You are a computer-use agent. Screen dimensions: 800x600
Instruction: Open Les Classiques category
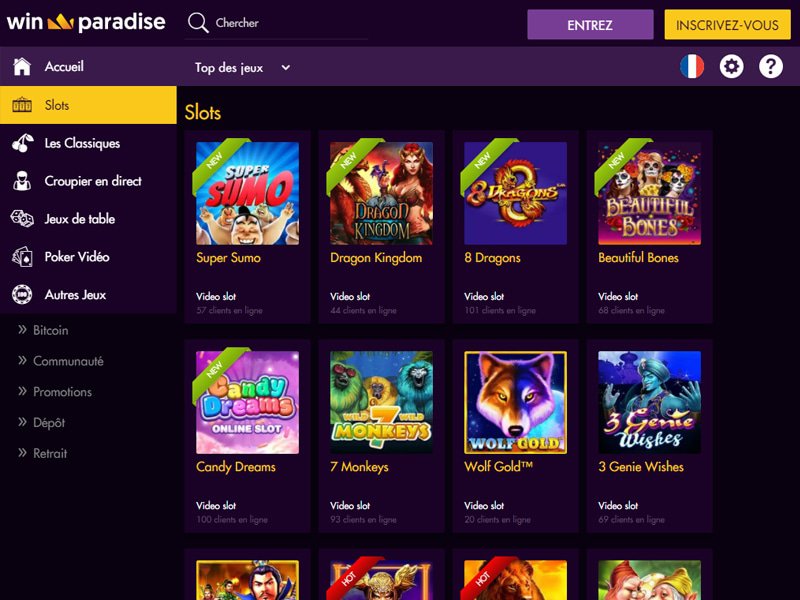point(88,143)
